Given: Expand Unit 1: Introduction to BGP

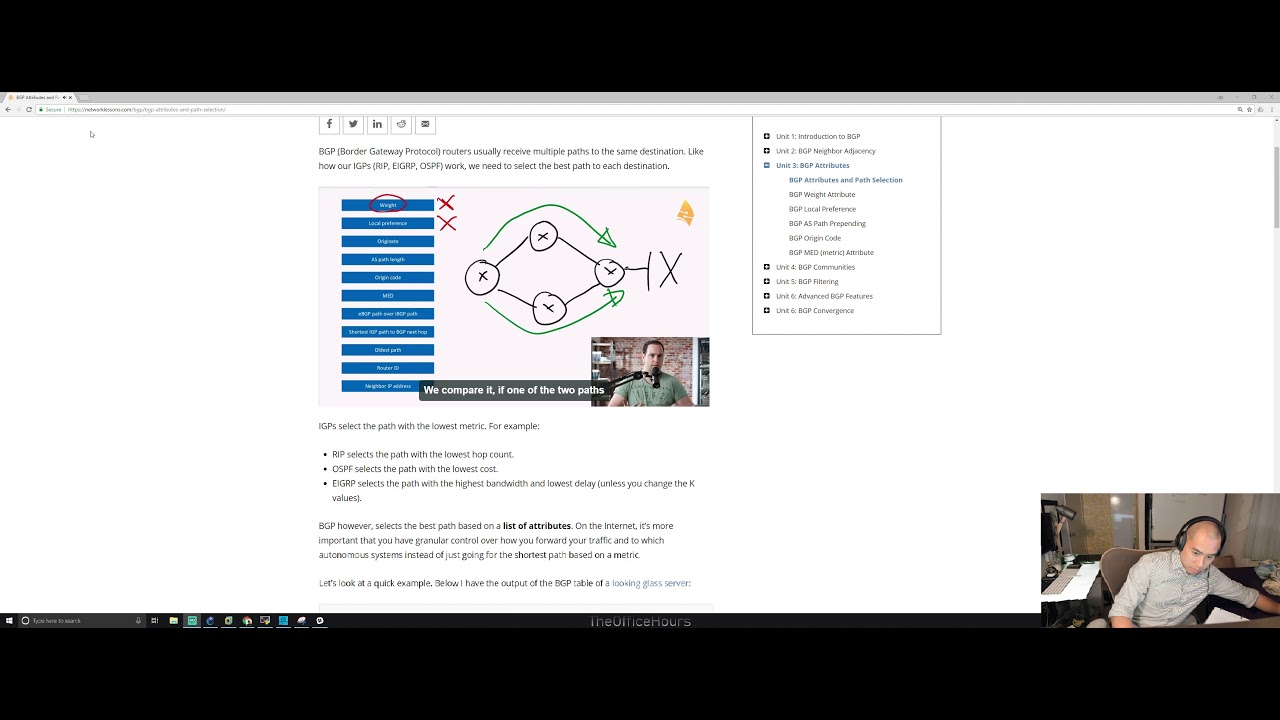Looking at the screenshot, I should pyautogui.click(x=767, y=136).
